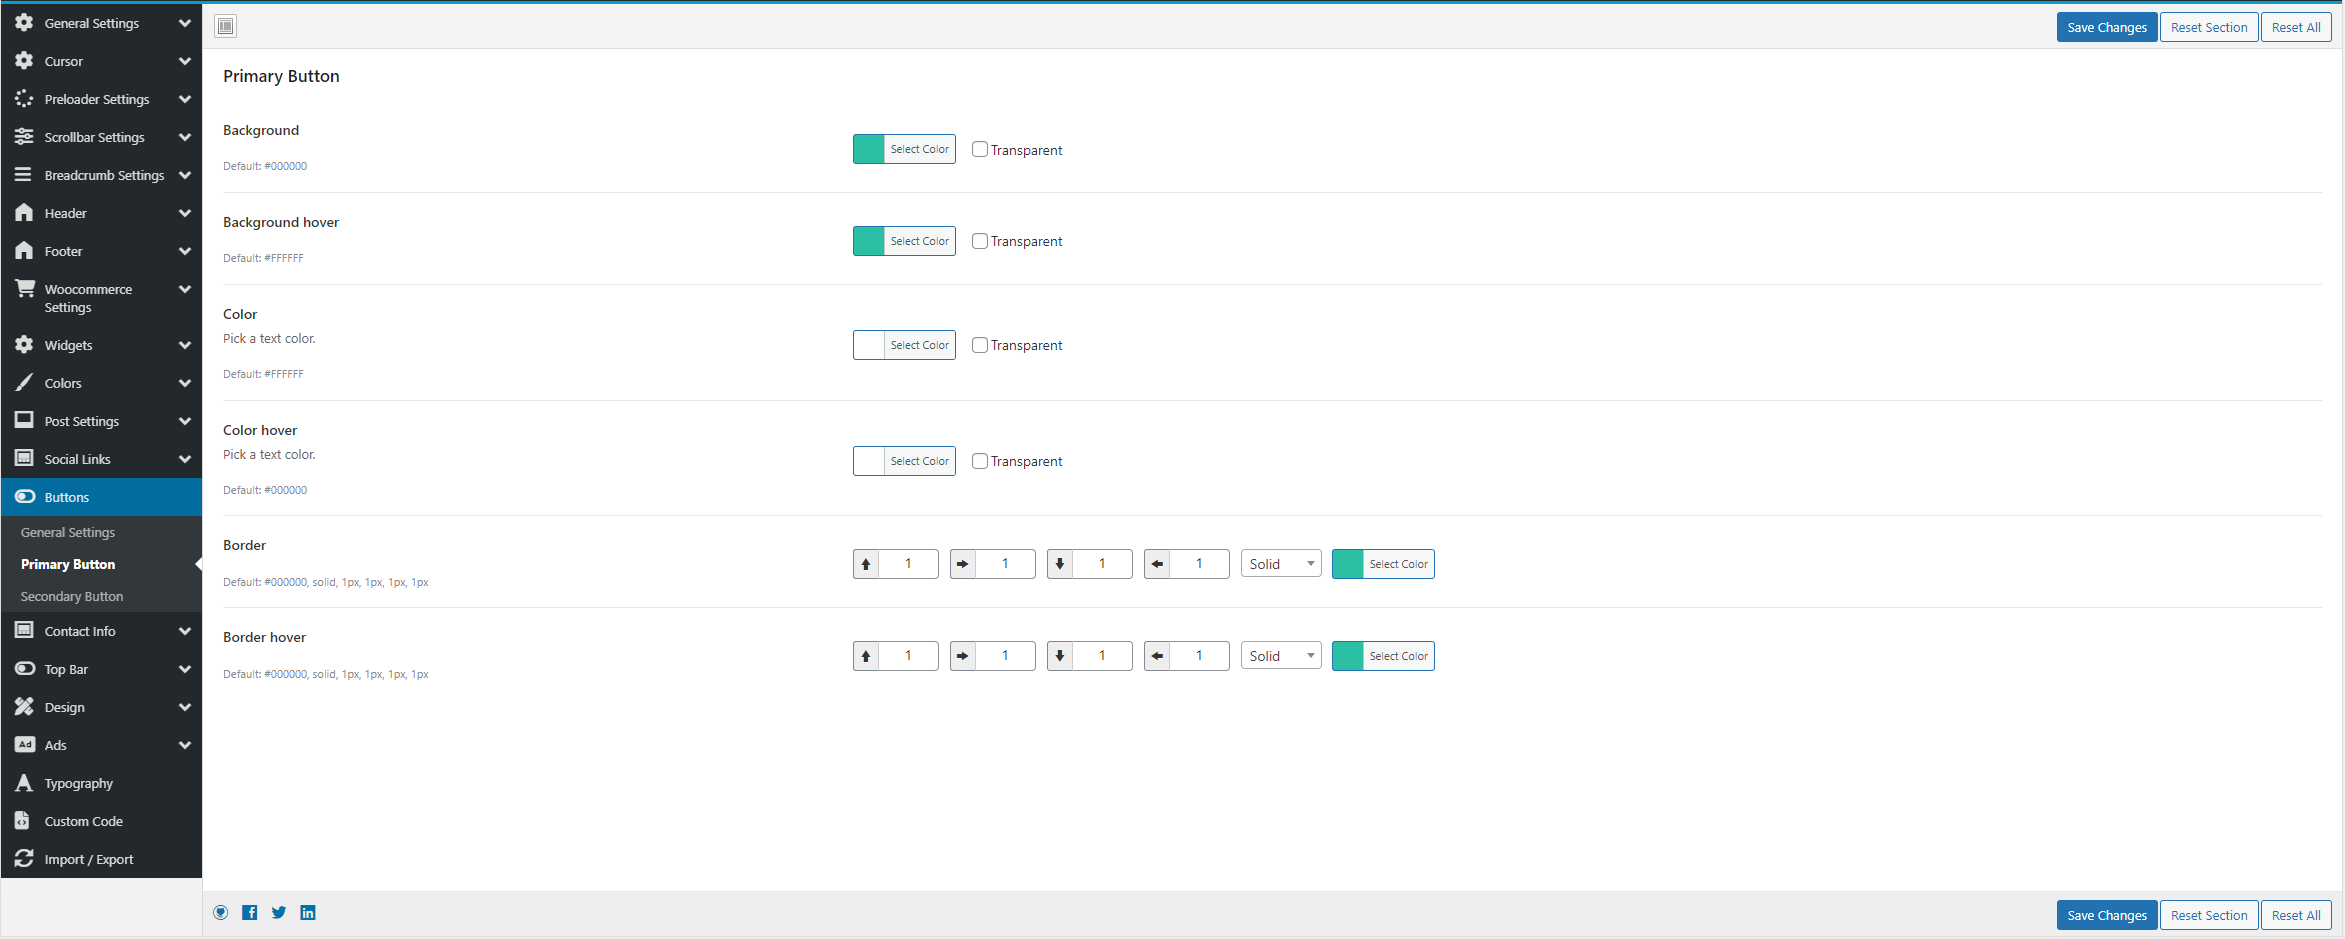Open the Facebook icon in the footer
Screen dimensions: 2345x939
250,912
